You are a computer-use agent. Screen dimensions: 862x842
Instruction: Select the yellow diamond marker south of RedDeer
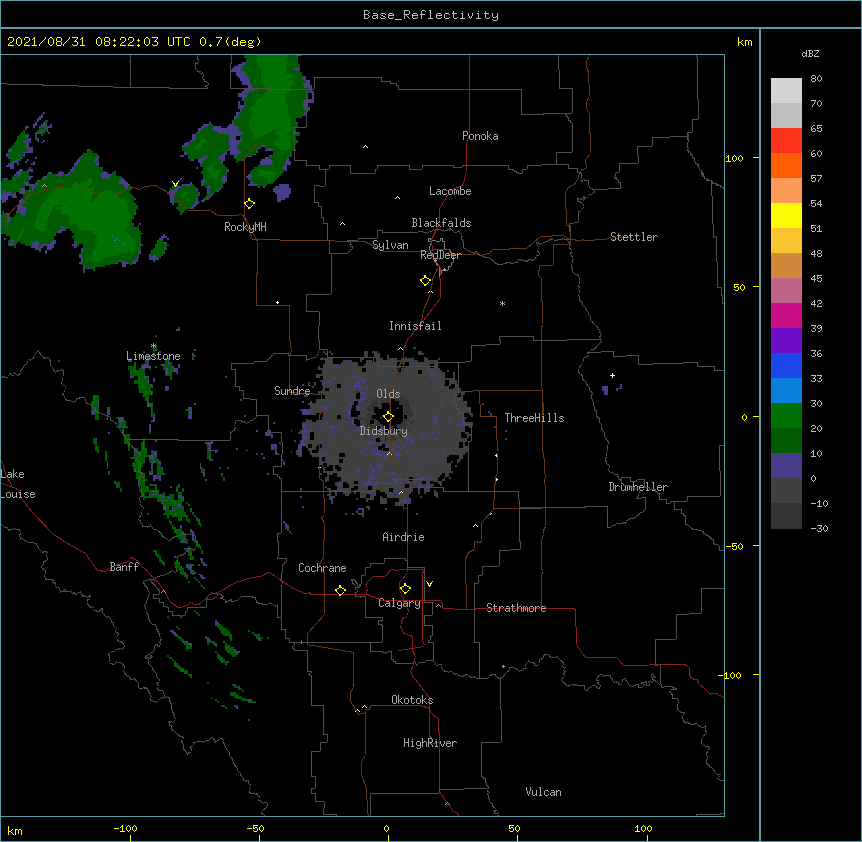click(426, 281)
